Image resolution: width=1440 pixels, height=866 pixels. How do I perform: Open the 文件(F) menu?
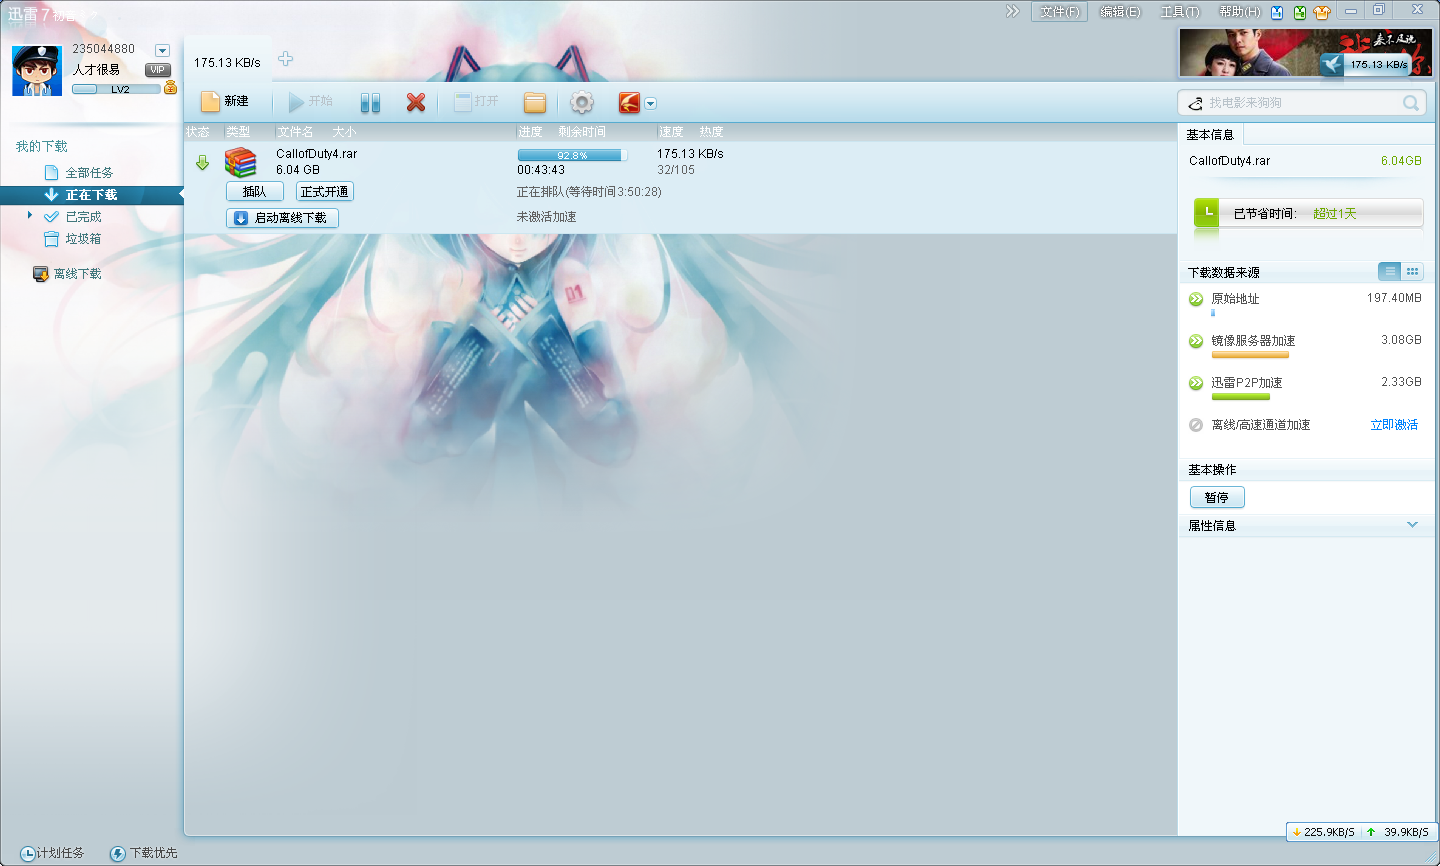click(x=1060, y=12)
